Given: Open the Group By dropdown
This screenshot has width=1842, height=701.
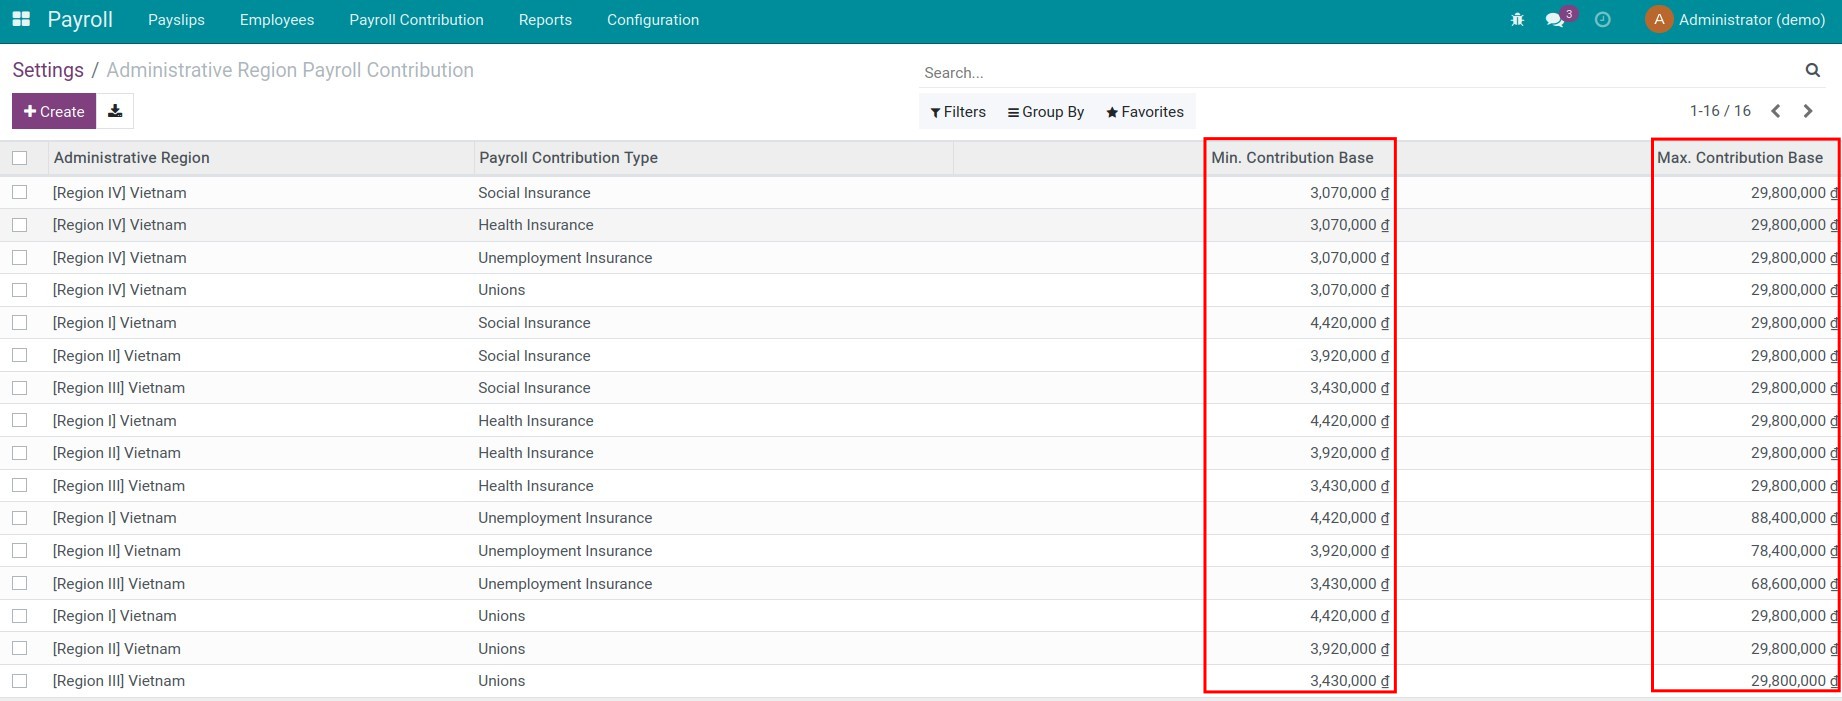Looking at the screenshot, I should click(x=1046, y=112).
